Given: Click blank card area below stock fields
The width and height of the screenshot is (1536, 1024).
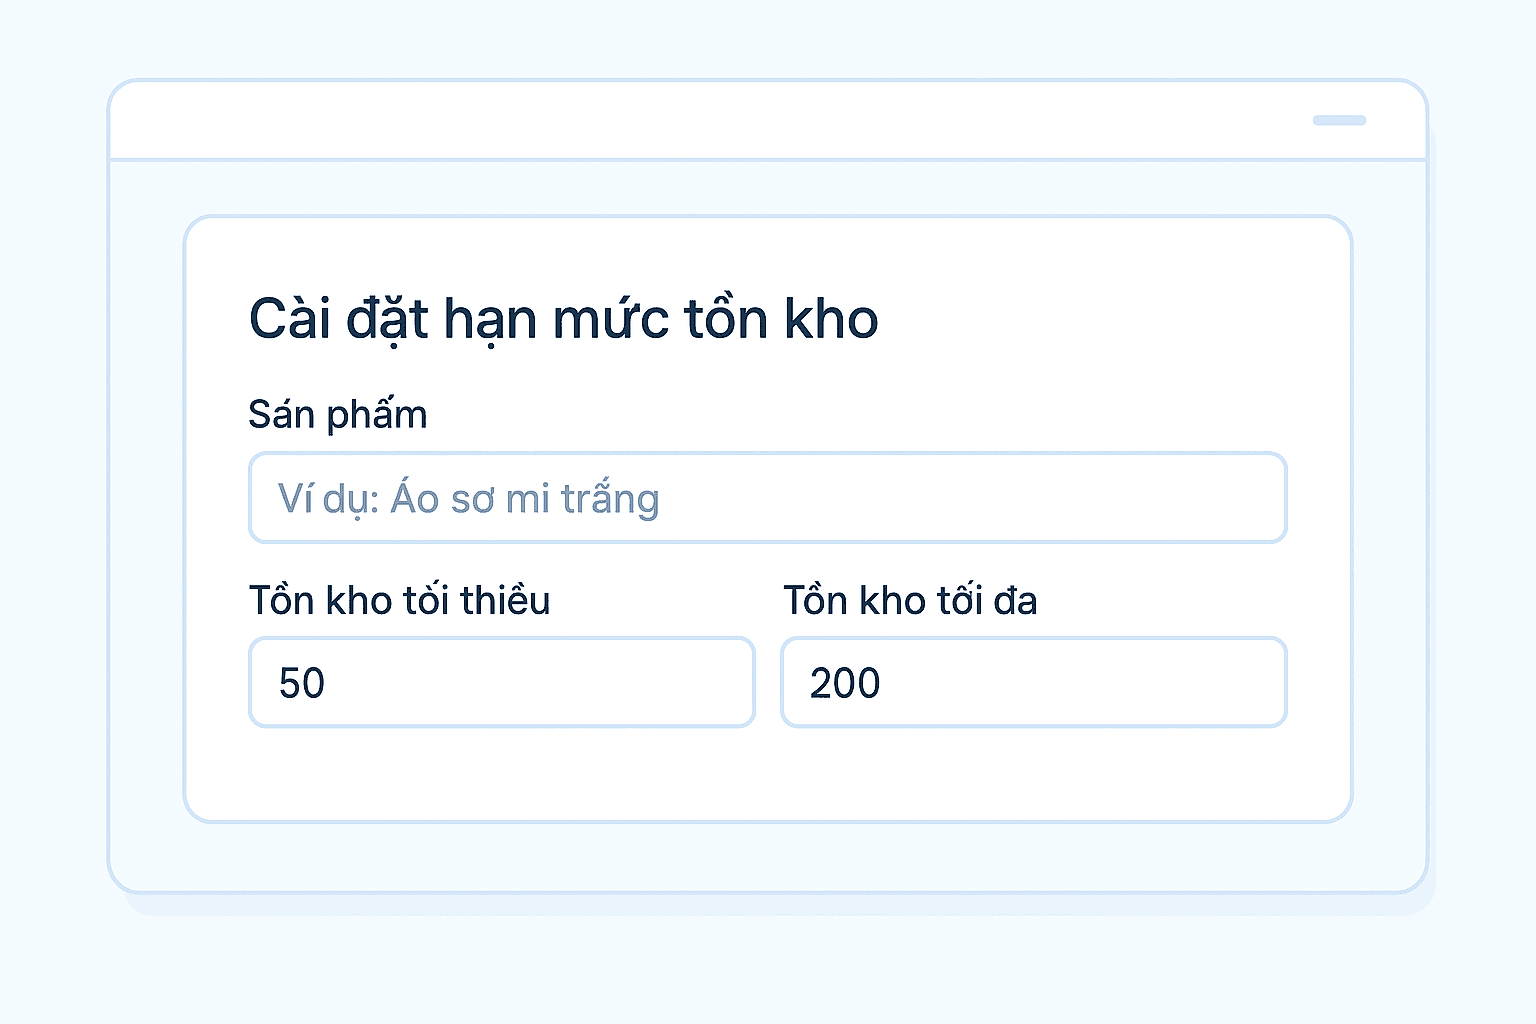Looking at the screenshot, I should click(x=767, y=775).
